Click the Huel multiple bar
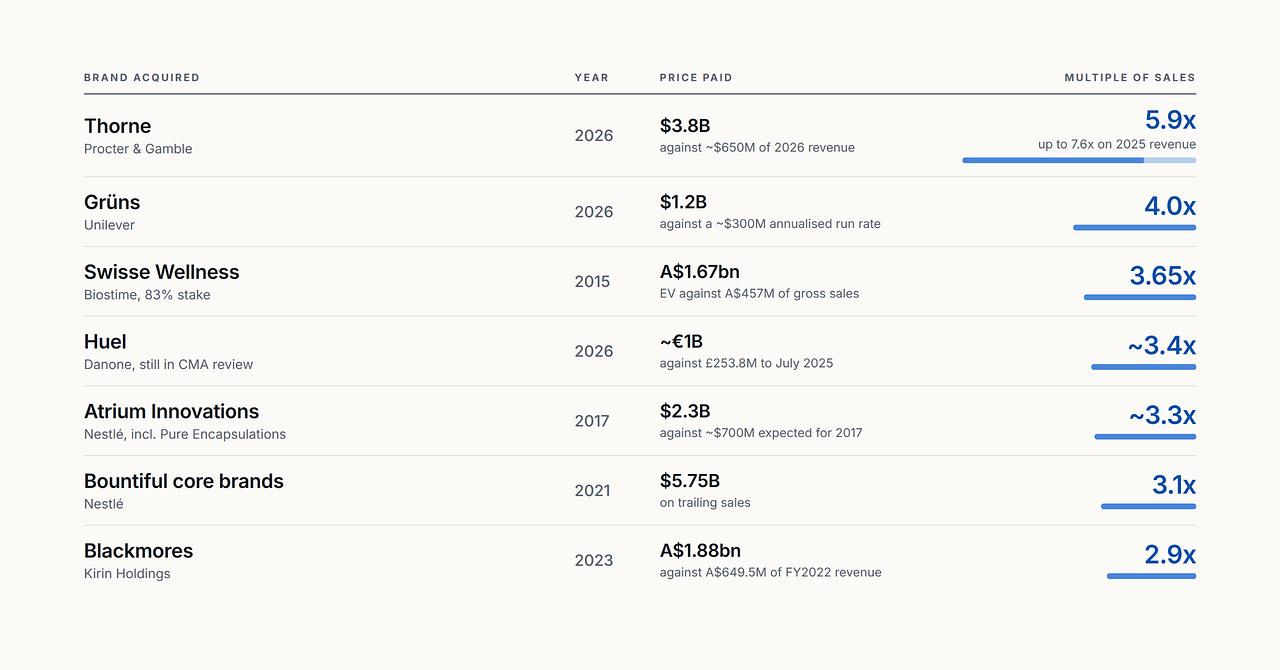Screen dimensions: 1280x670 [x=1144, y=367]
